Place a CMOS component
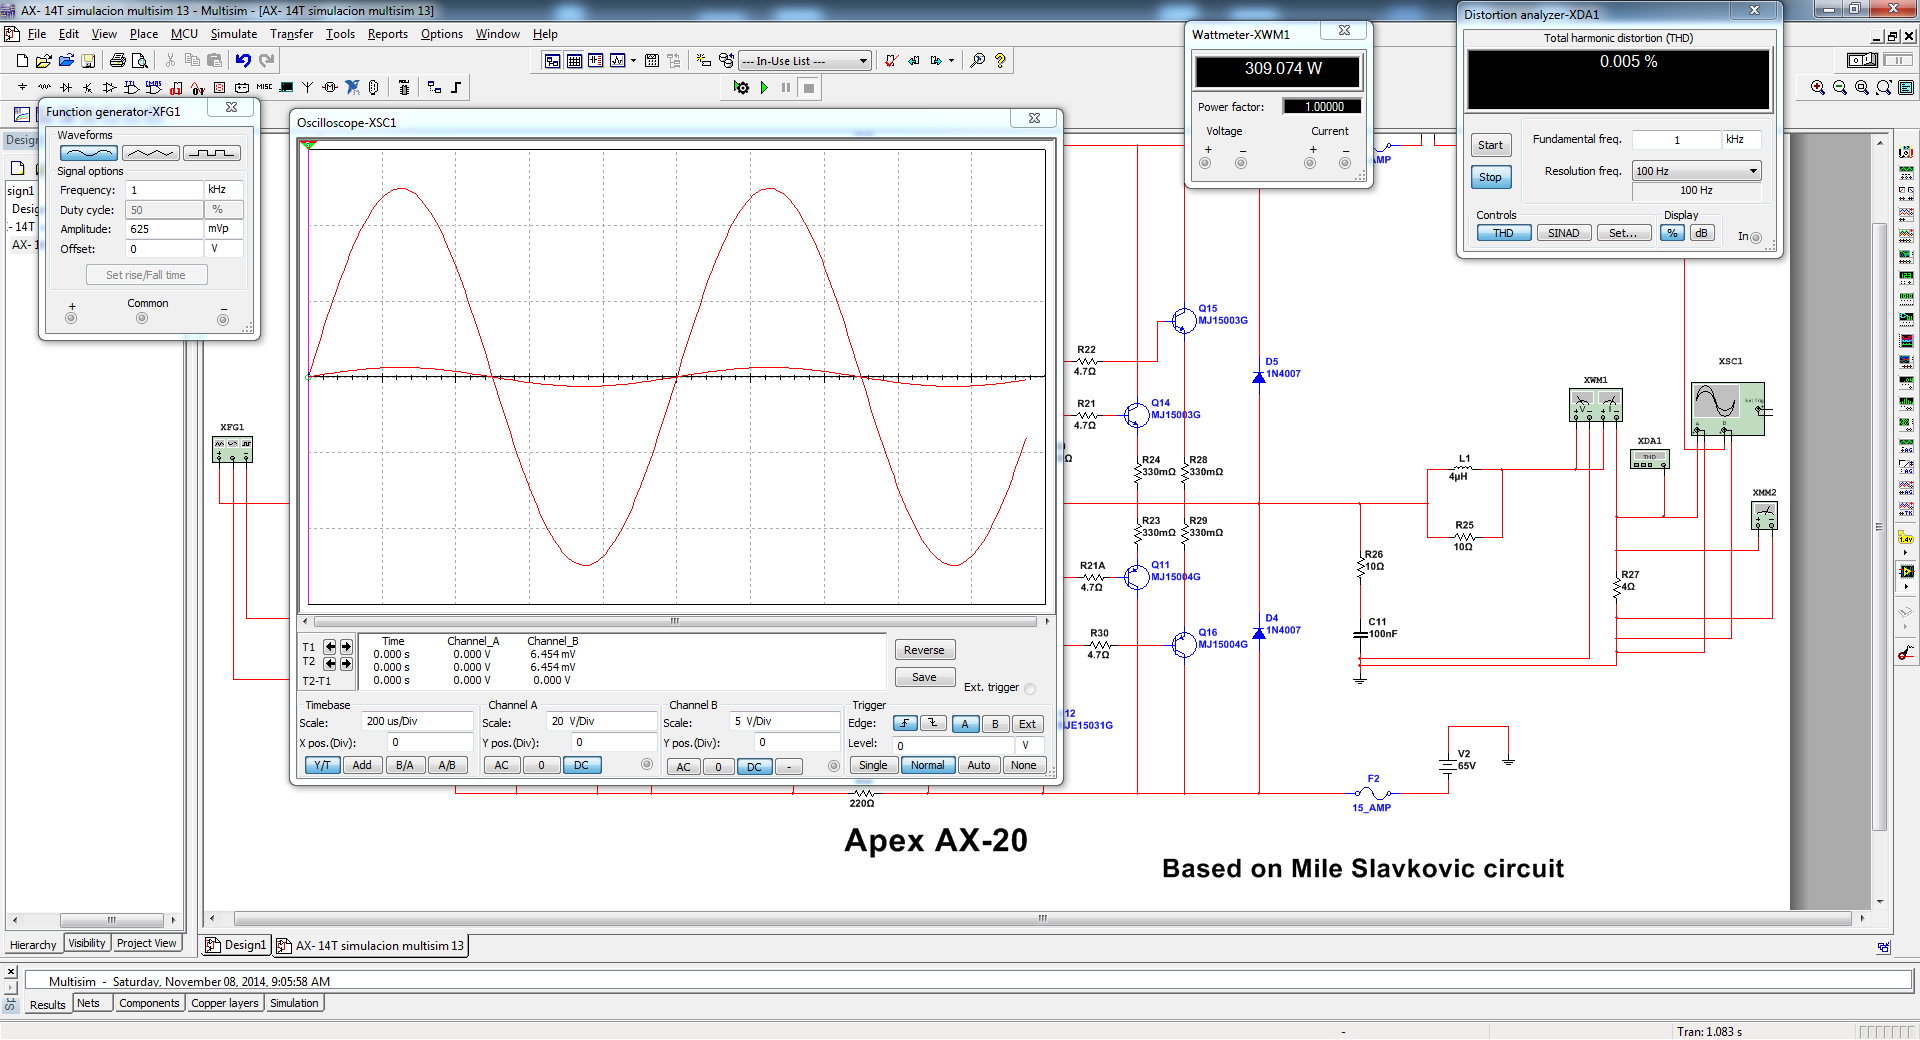 [153, 87]
